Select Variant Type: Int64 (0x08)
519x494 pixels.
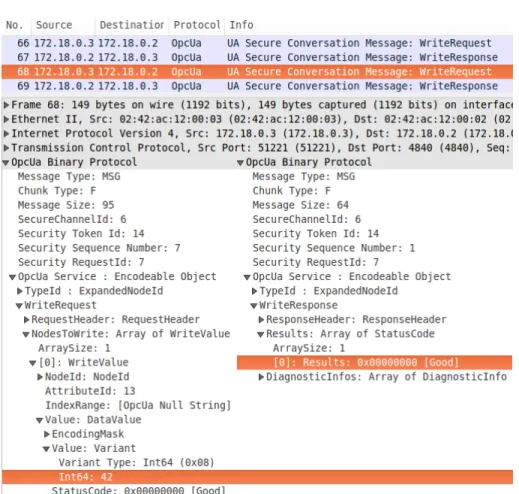tap(136, 463)
